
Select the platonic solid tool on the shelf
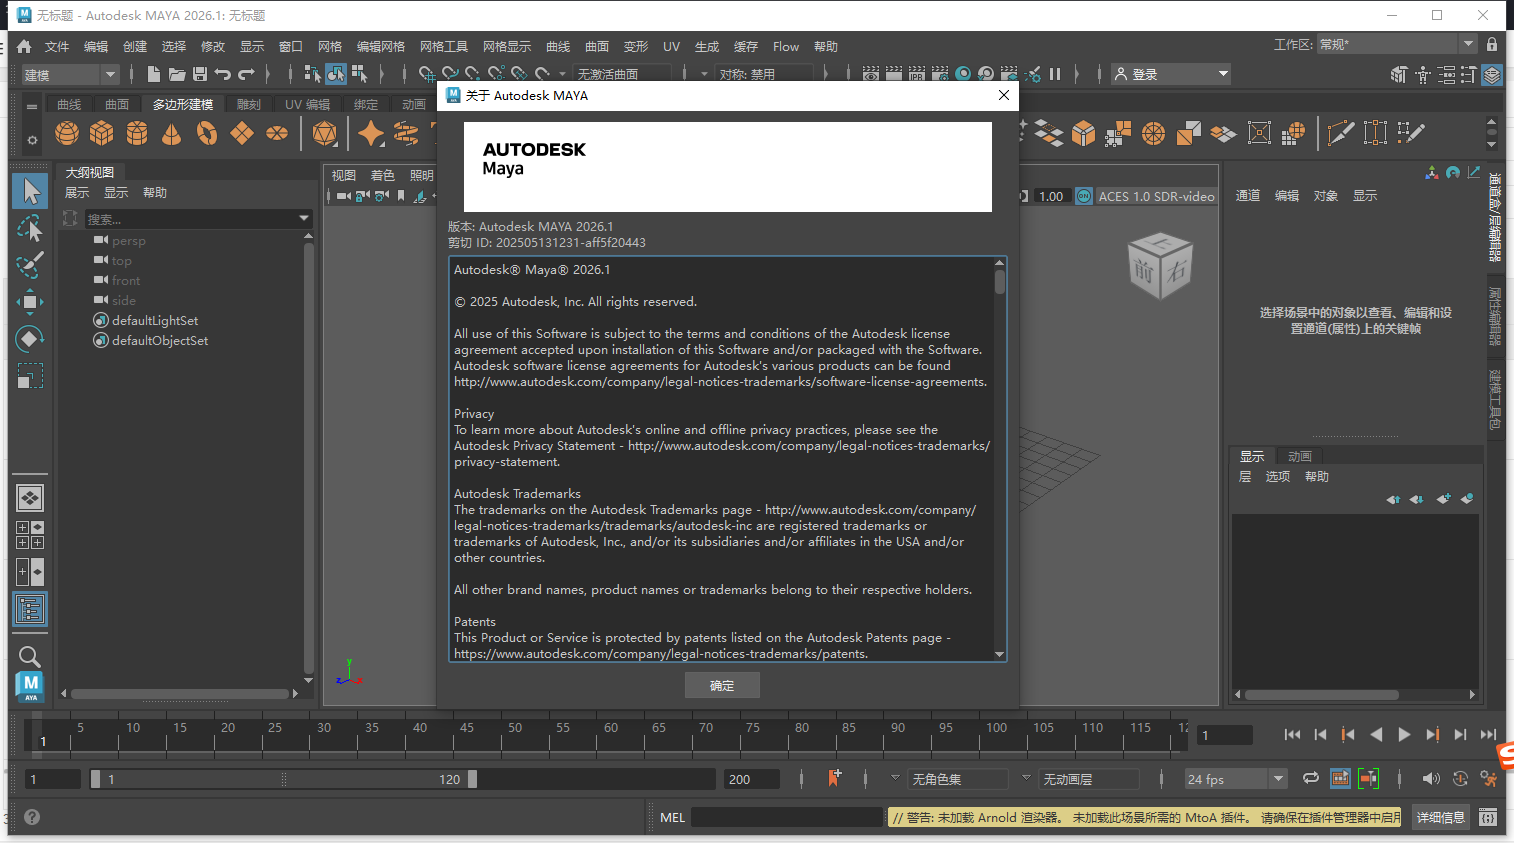[x=325, y=132]
